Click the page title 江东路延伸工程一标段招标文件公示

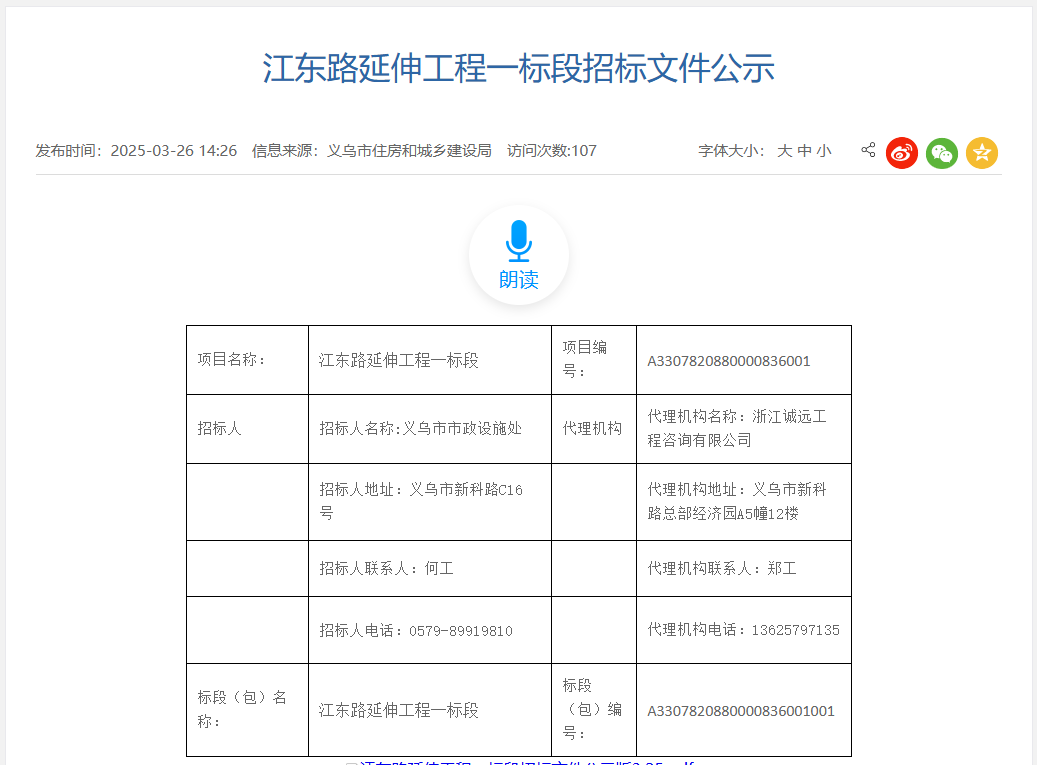point(518,68)
